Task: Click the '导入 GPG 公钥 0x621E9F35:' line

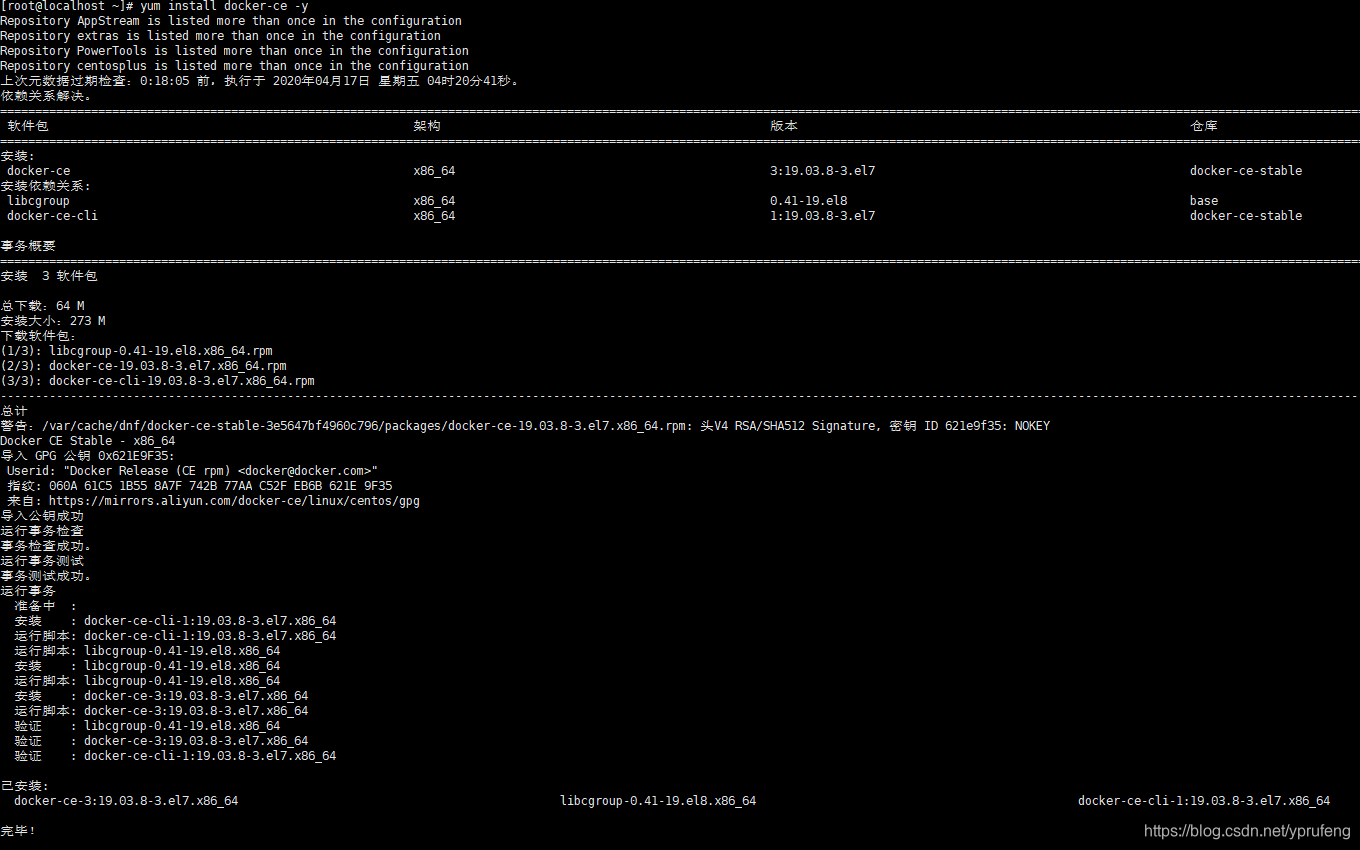Action: (88, 456)
